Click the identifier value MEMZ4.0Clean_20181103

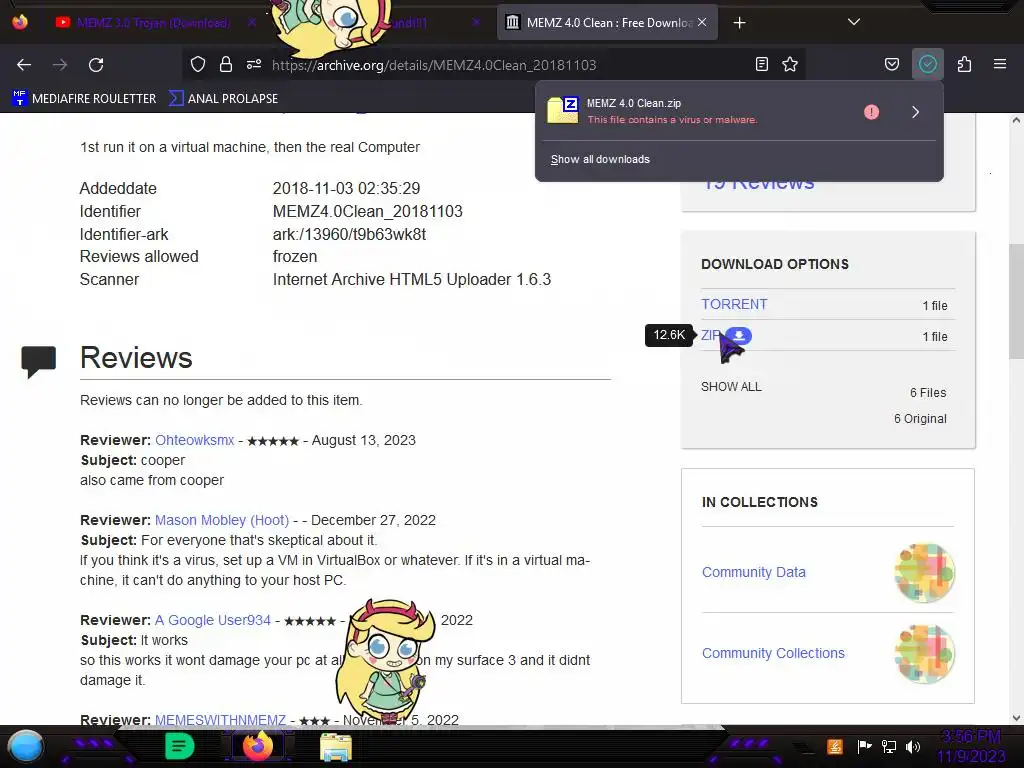tap(368, 212)
